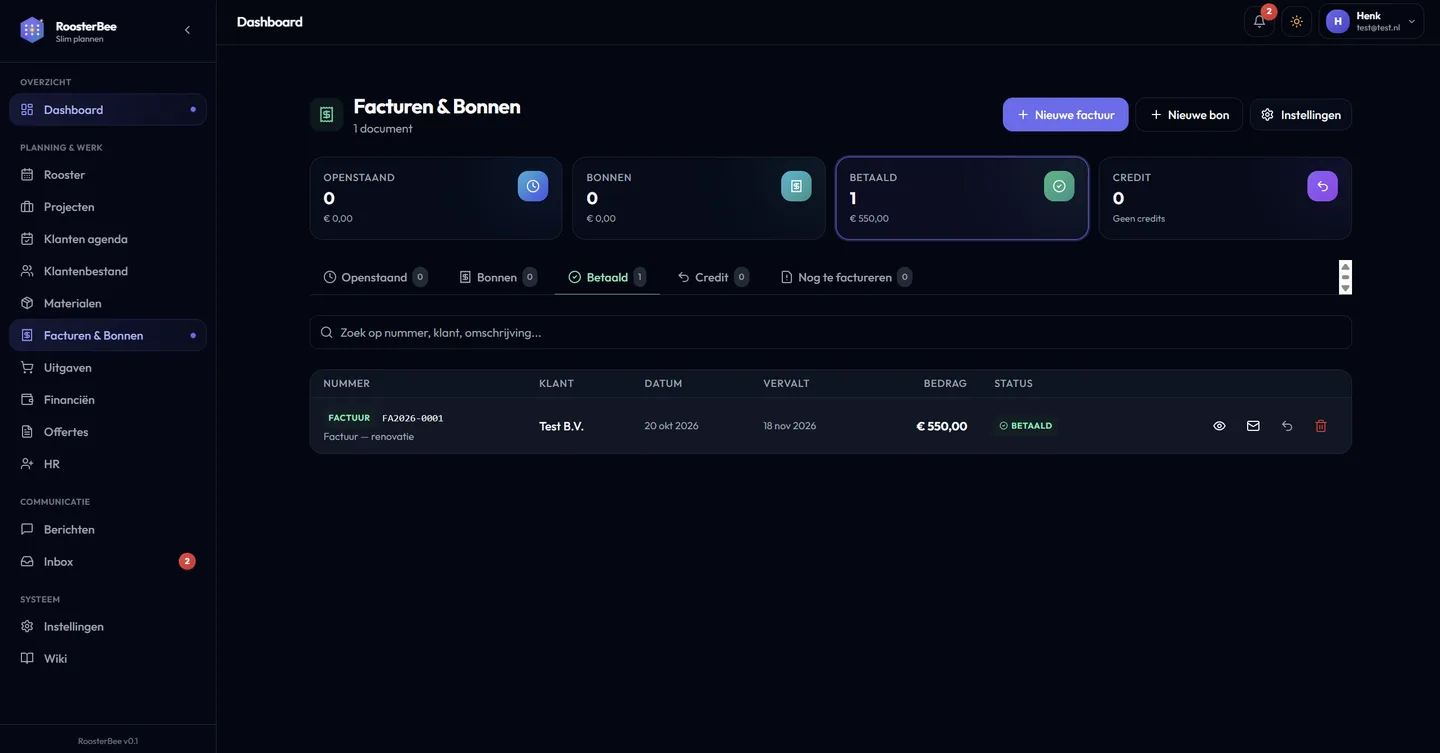Viewport: 1440px width, 753px height.
Task: Email invoice FA2026-0001 via envelope icon
Action: pyautogui.click(x=1253, y=426)
